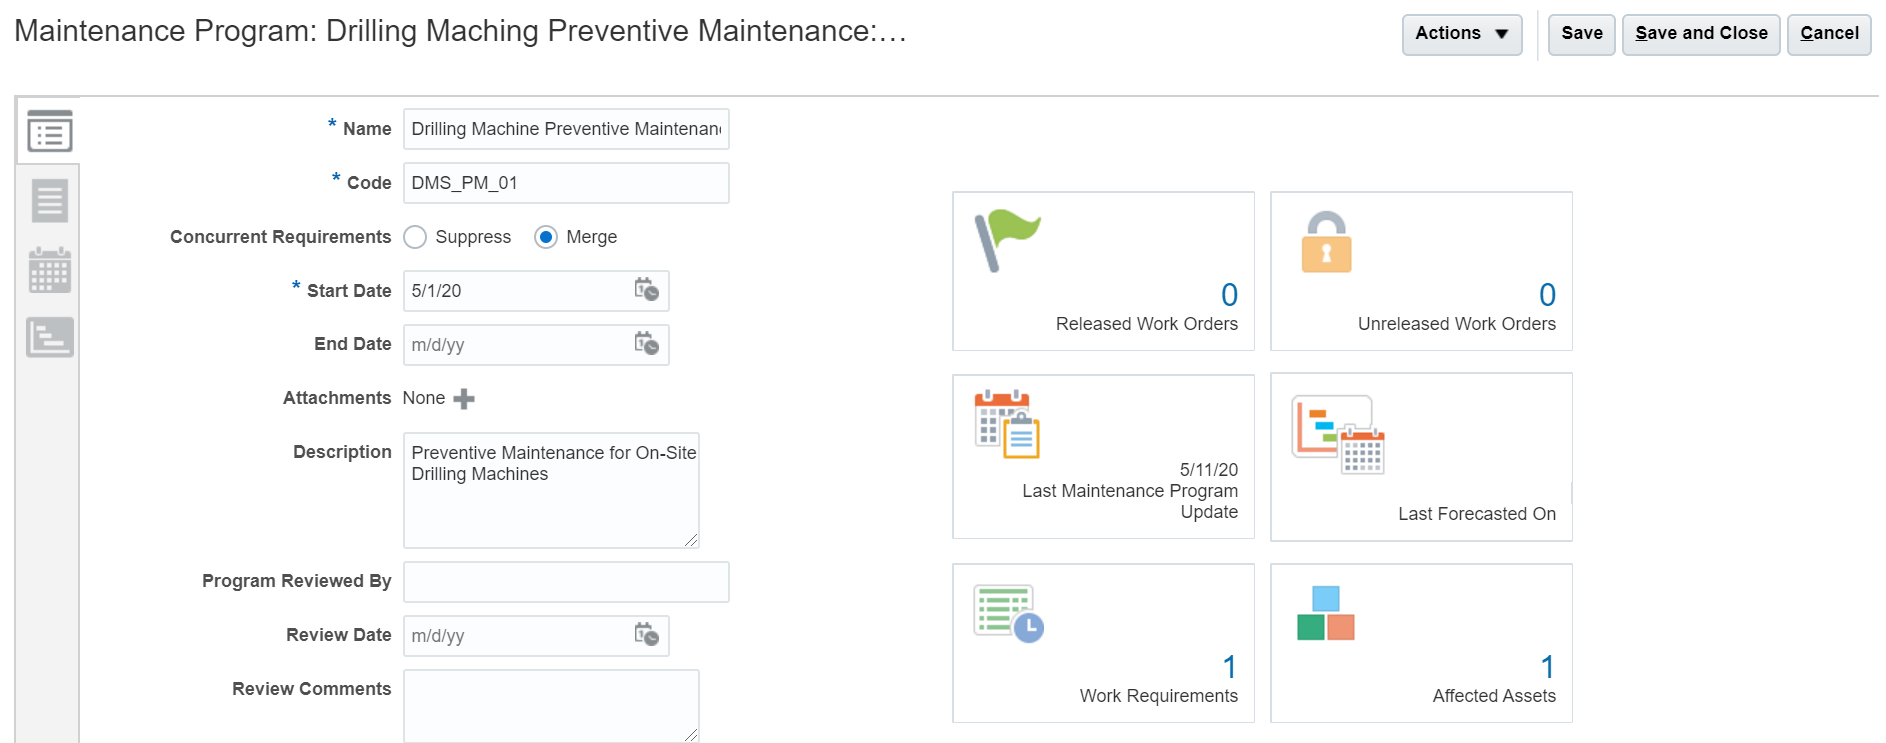Screen dimensions: 1886x743
Task: Open the Gantt forecast side tab icon
Action: [x=49, y=338]
